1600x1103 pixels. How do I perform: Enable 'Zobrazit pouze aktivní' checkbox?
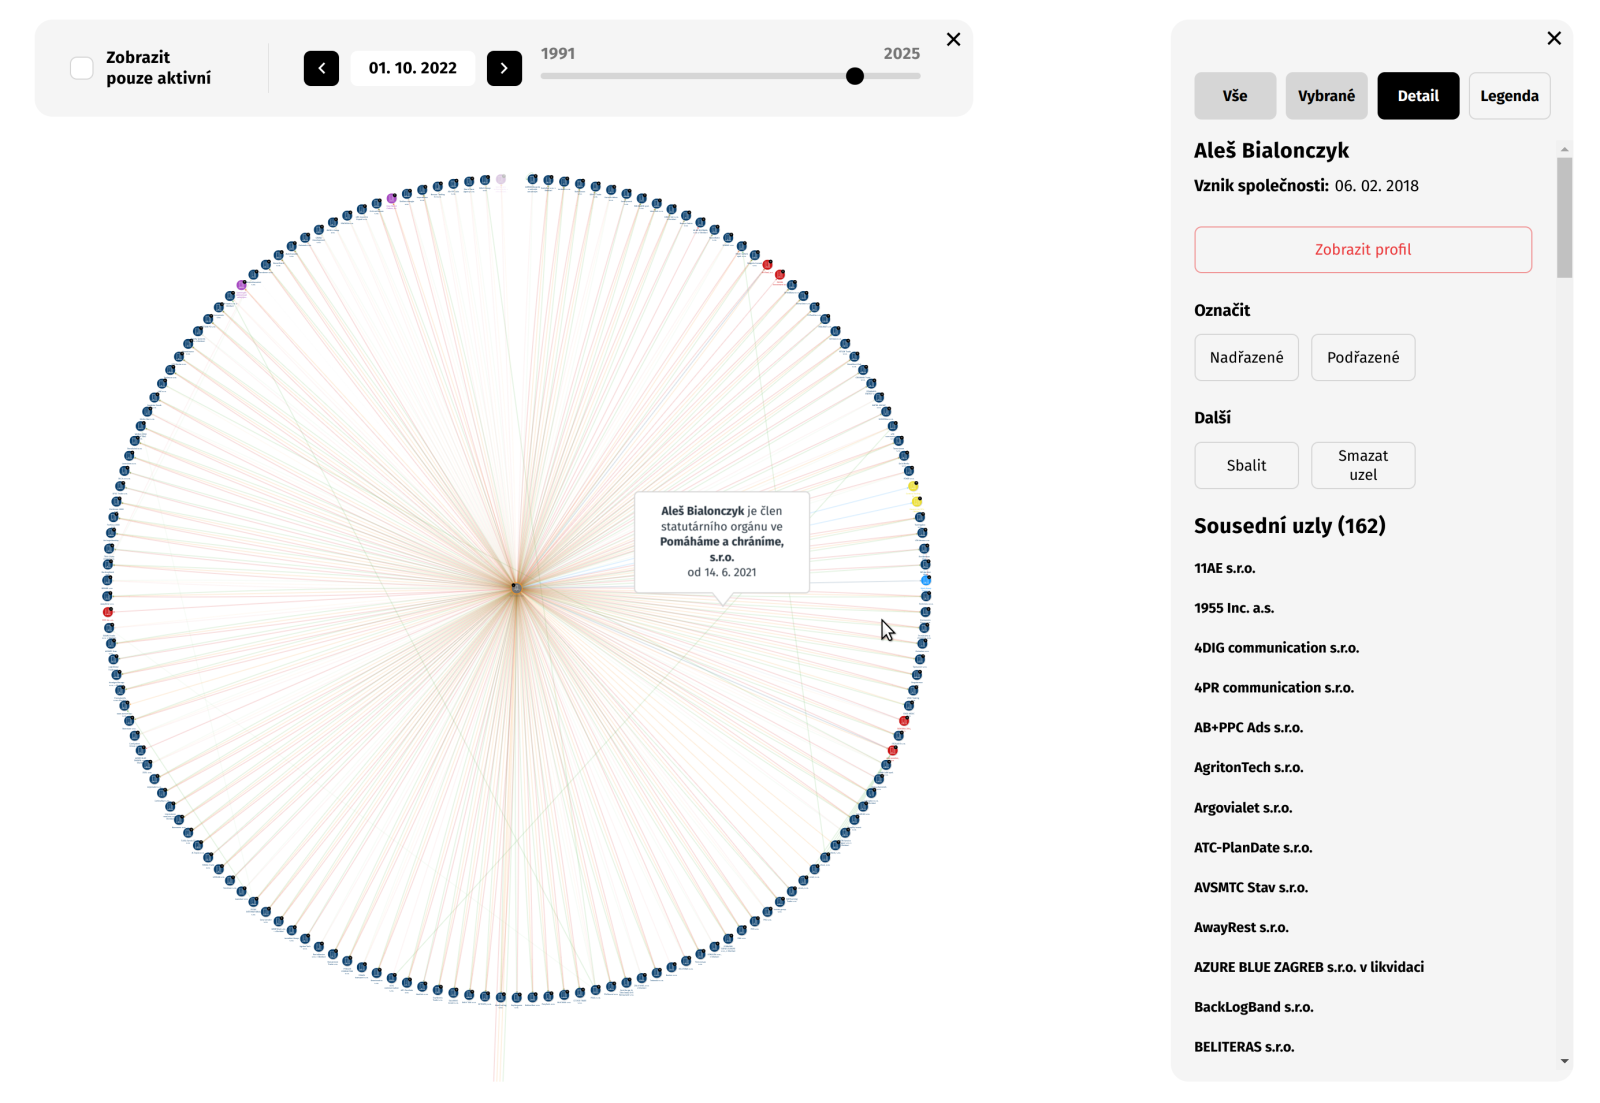(x=82, y=68)
